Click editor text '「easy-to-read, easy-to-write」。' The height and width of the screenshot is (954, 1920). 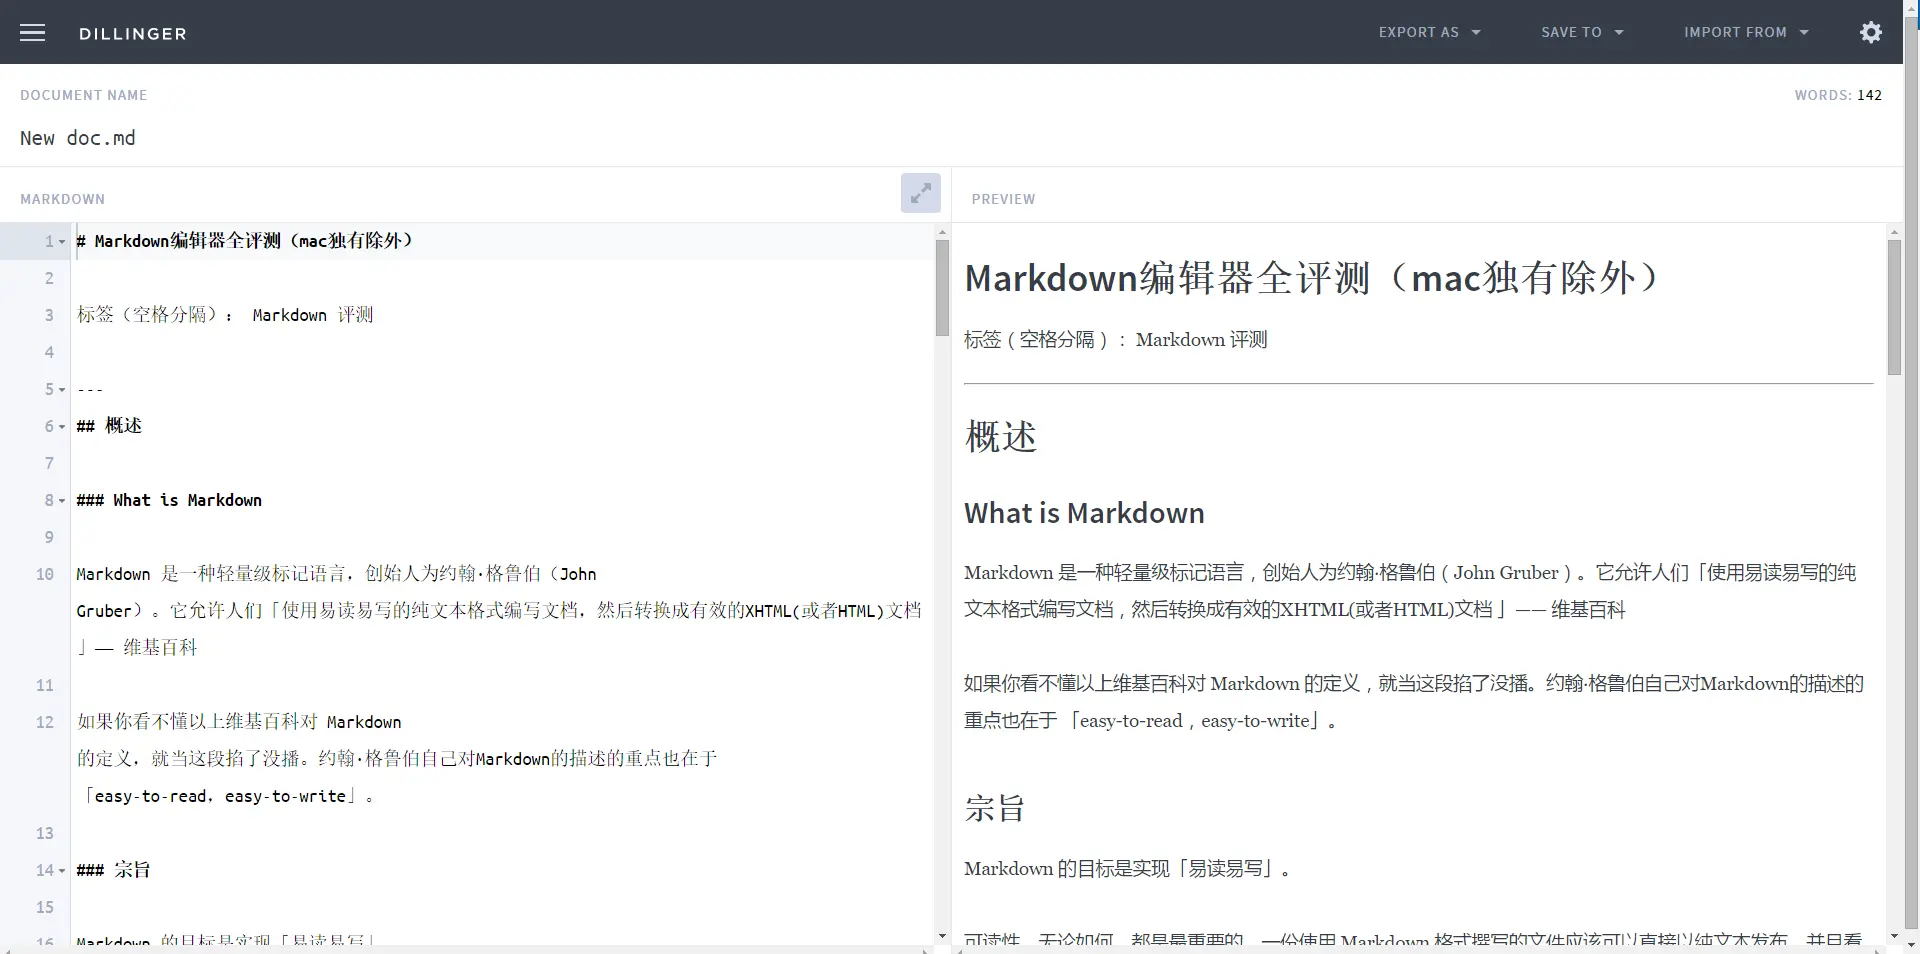(x=229, y=796)
